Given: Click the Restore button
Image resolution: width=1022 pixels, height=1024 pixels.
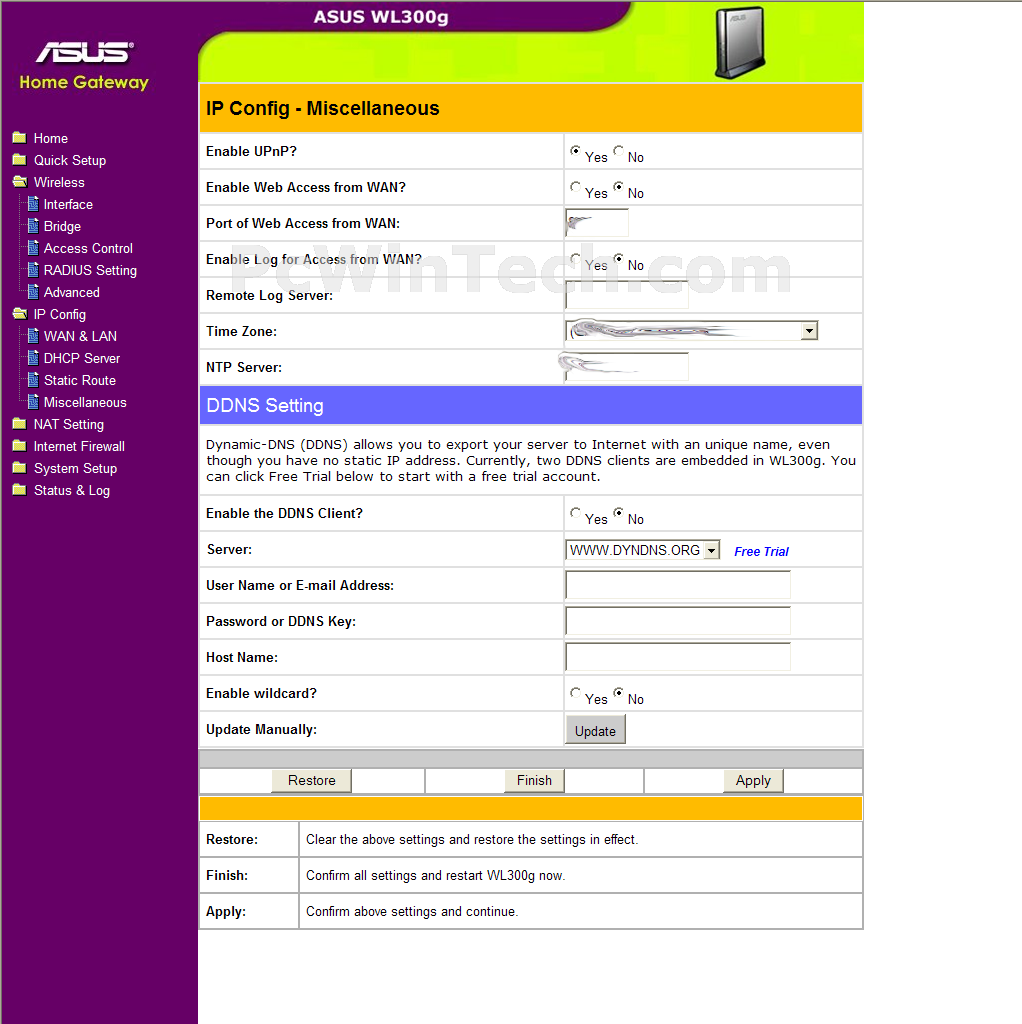Looking at the screenshot, I should coord(311,780).
